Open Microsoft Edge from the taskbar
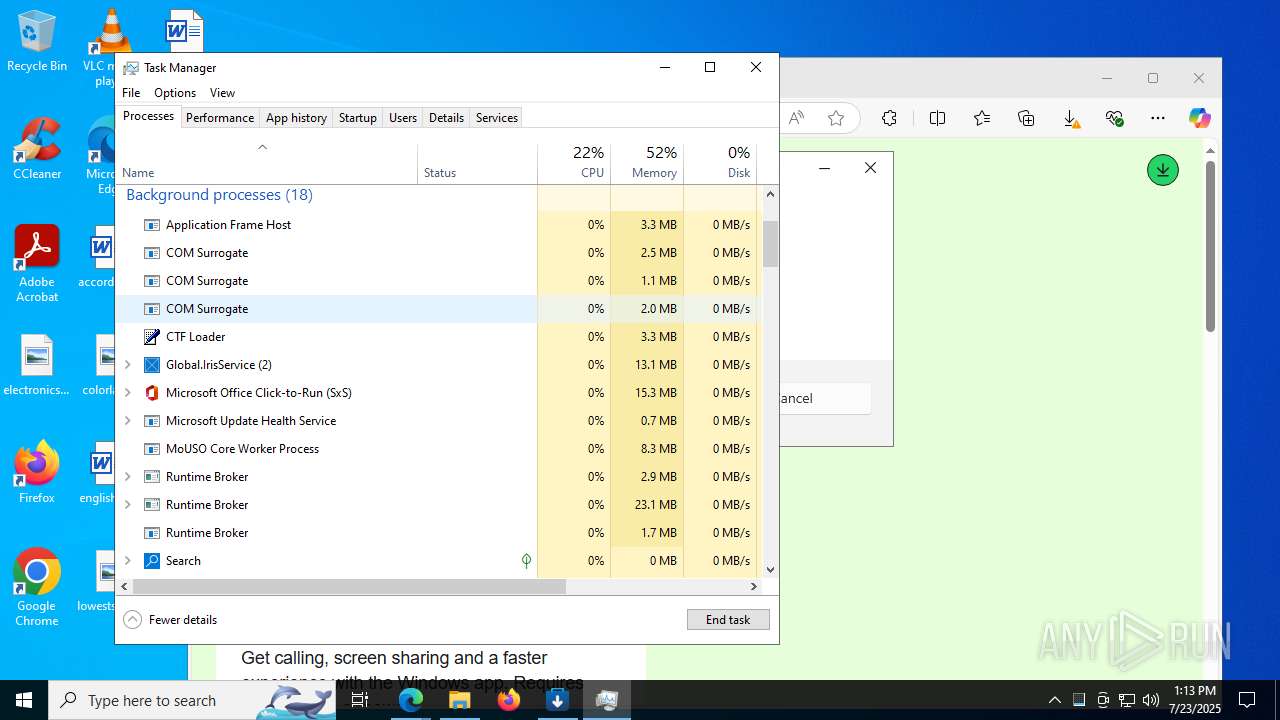1280x720 pixels. coord(411,700)
